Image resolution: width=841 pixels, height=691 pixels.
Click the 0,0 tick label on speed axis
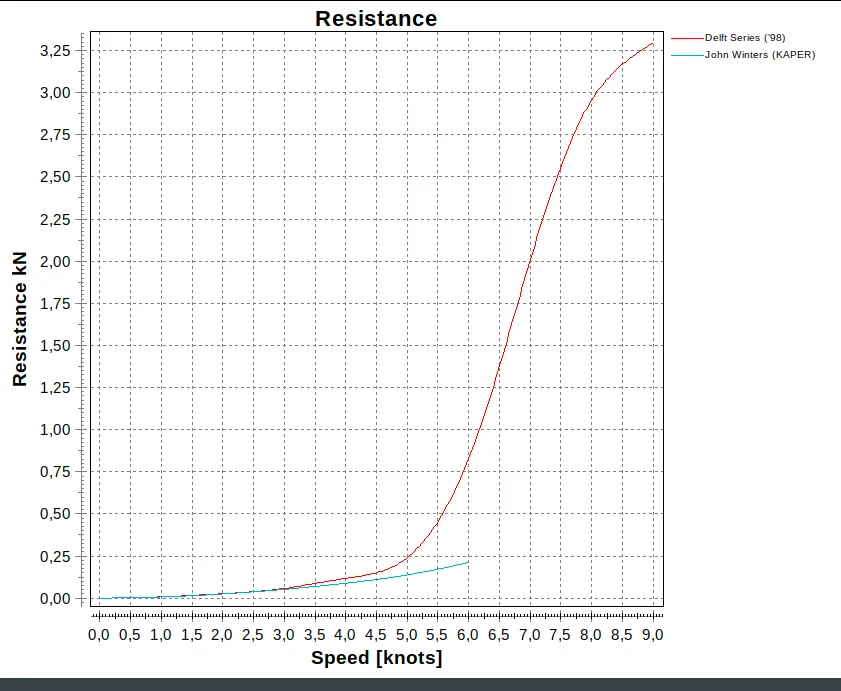tap(99, 634)
